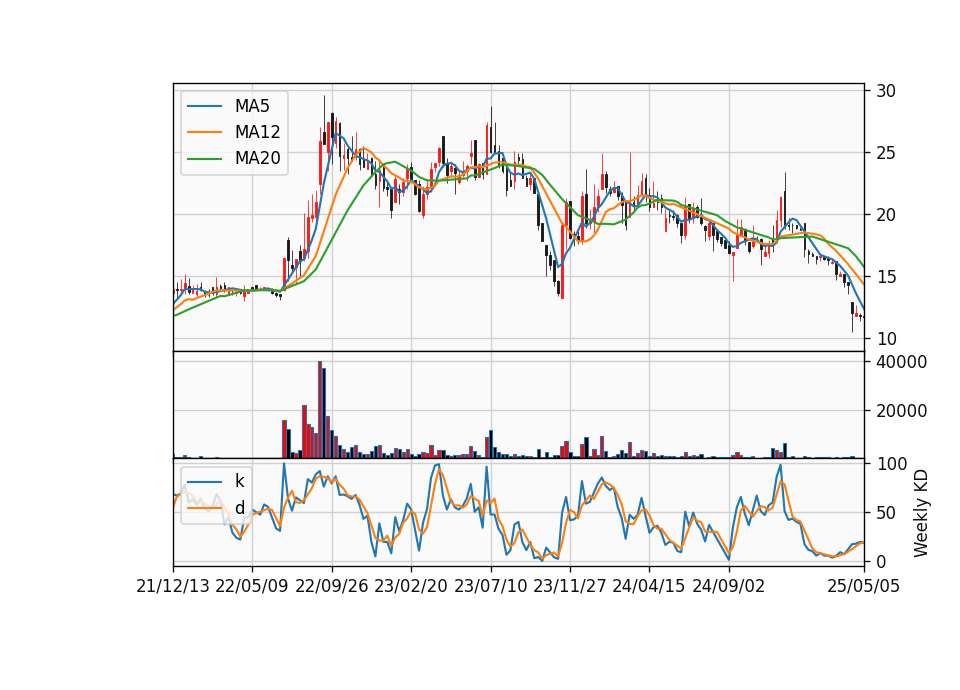Click the volume axis label 20000

pyautogui.click(x=901, y=411)
